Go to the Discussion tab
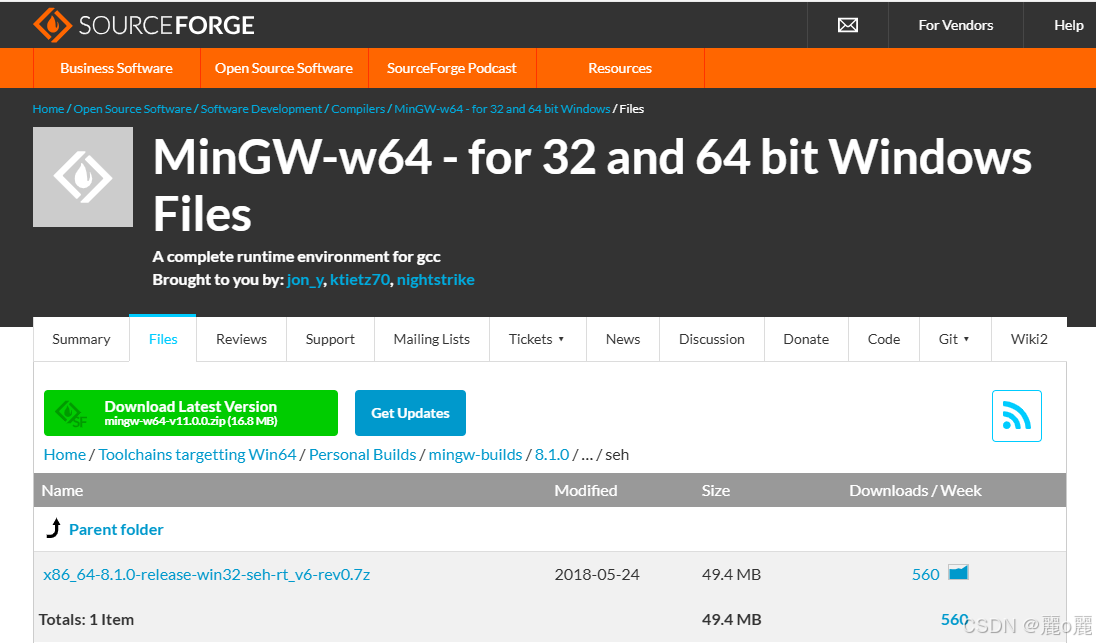The width and height of the screenshot is (1096, 643). pyautogui.click(x=712, y=339)
